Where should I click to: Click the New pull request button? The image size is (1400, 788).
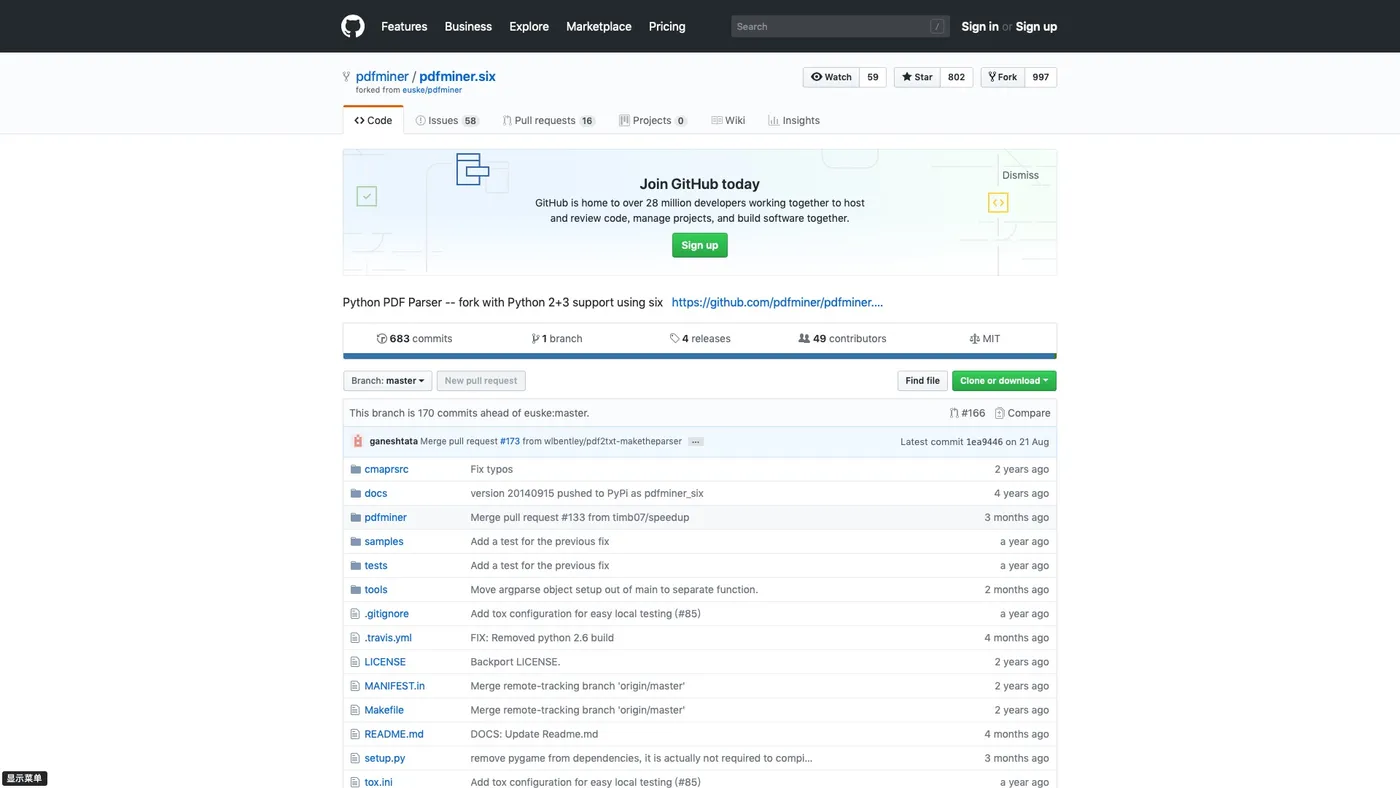point(481,381)
